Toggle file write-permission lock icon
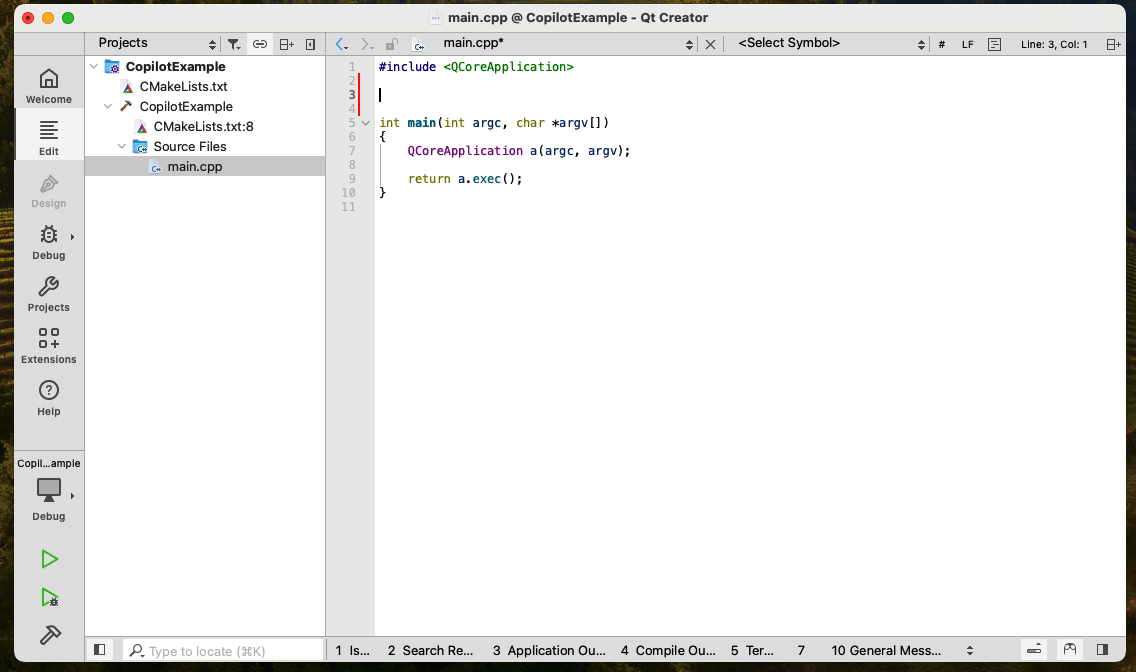 pyautogui.click(x=391, y=44)
